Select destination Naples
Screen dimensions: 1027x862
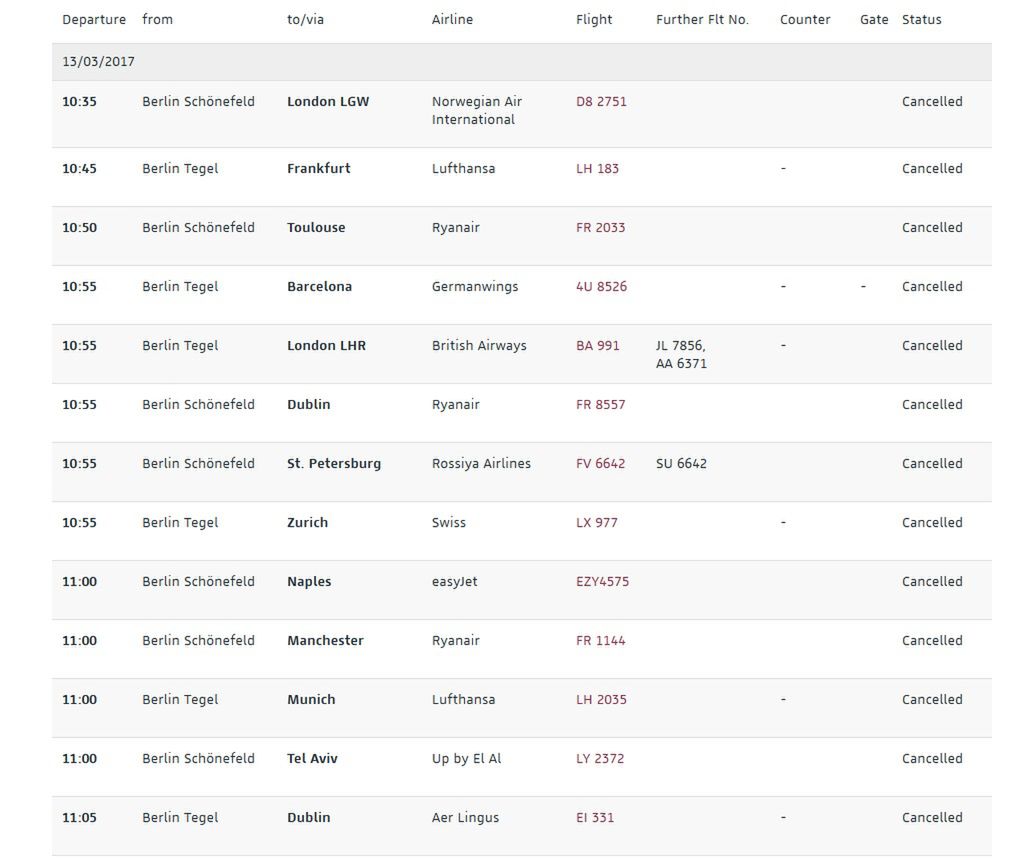[309, 582]
